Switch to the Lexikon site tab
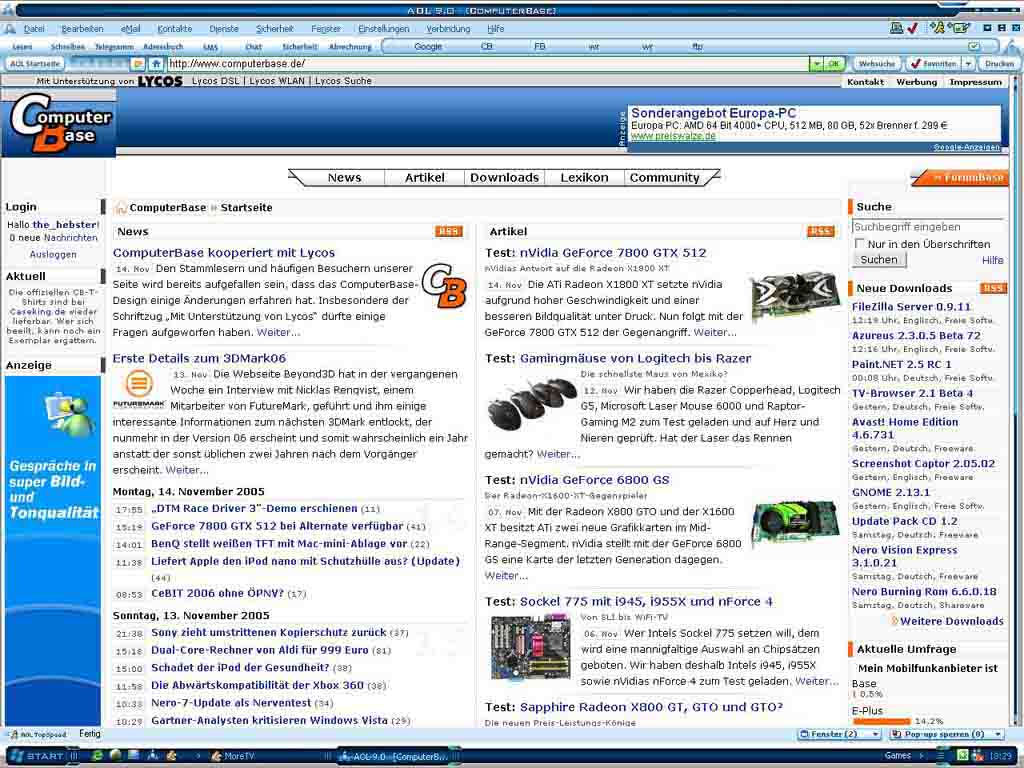This screenshot has width=1024, height=768. (584, 178)
